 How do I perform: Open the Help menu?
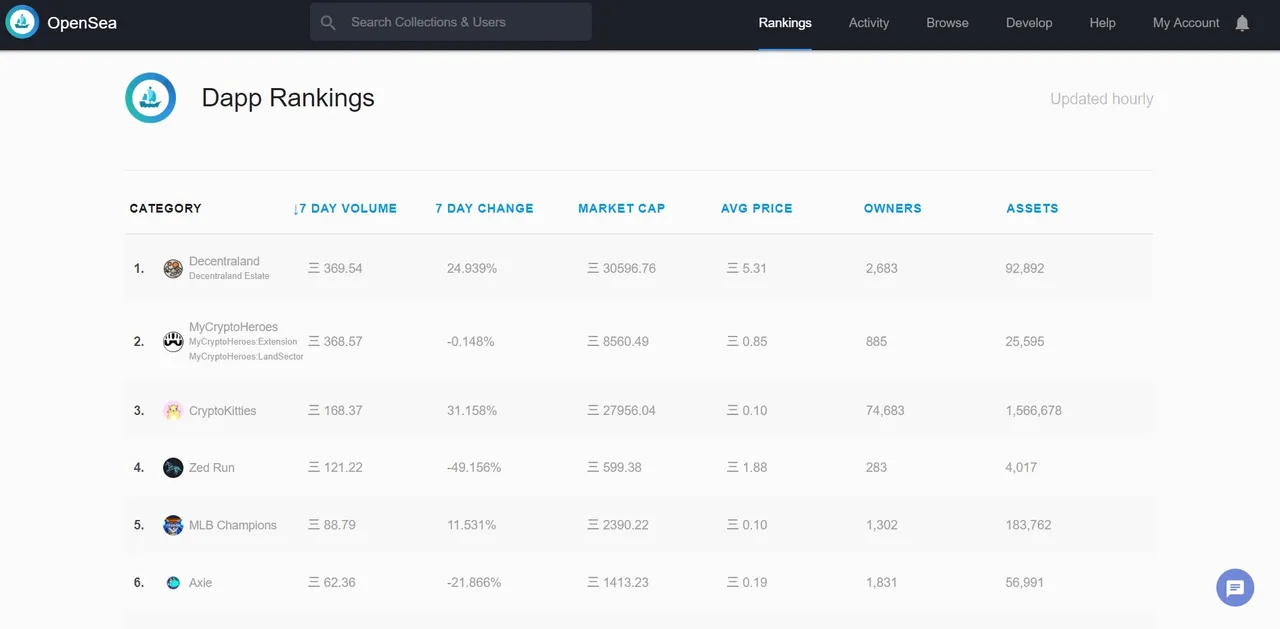coord(1102,23)
